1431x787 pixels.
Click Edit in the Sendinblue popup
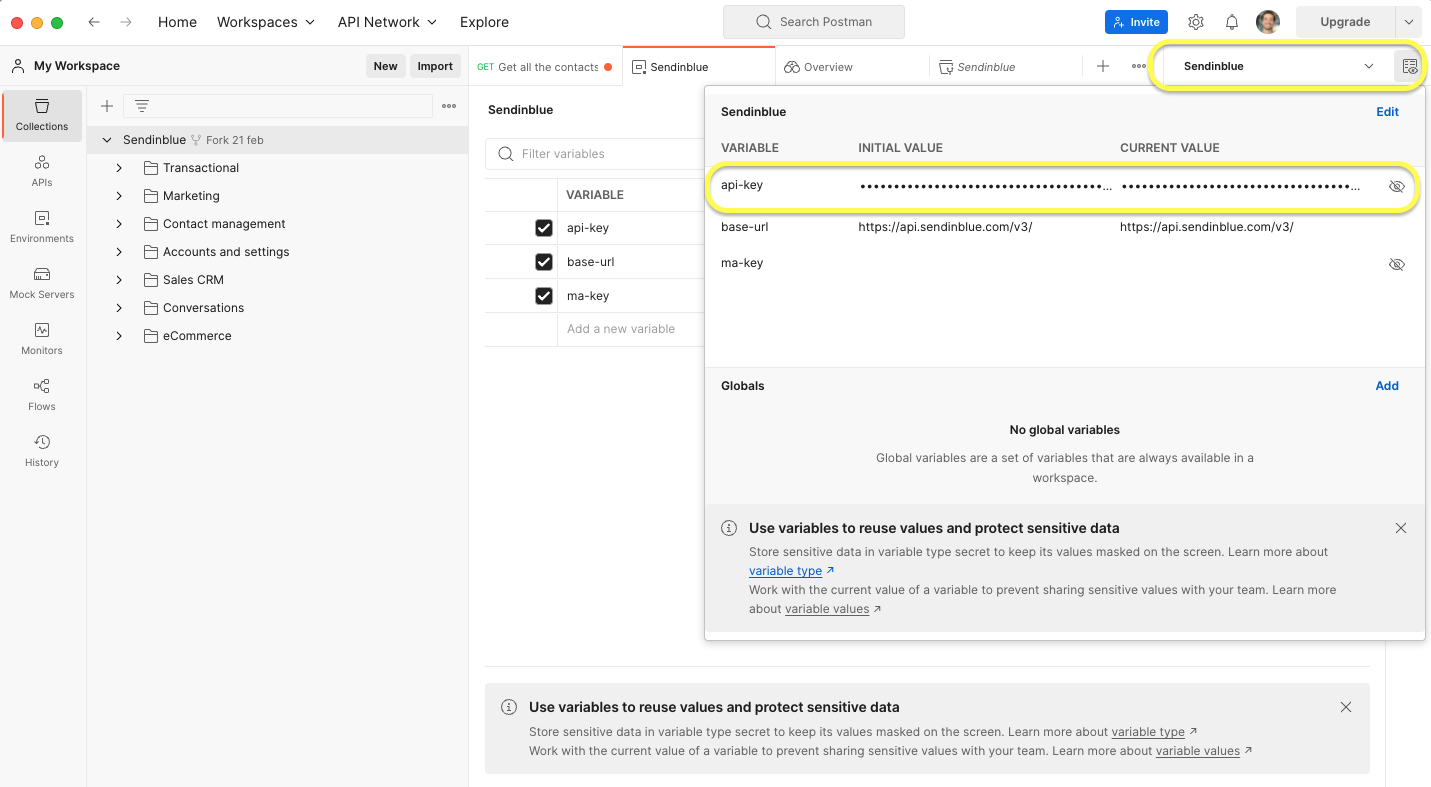(1387, 112)
